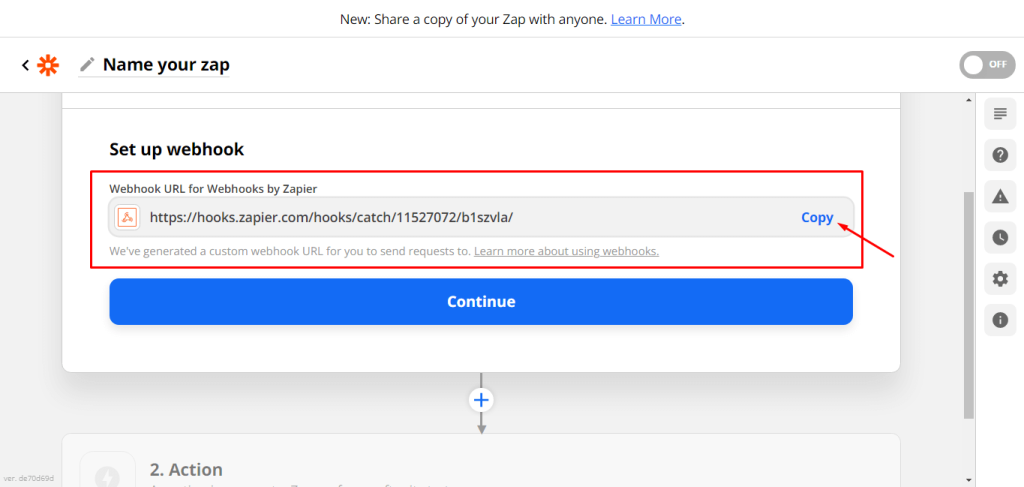Click the blue Continue button

(x=481, y=302)
